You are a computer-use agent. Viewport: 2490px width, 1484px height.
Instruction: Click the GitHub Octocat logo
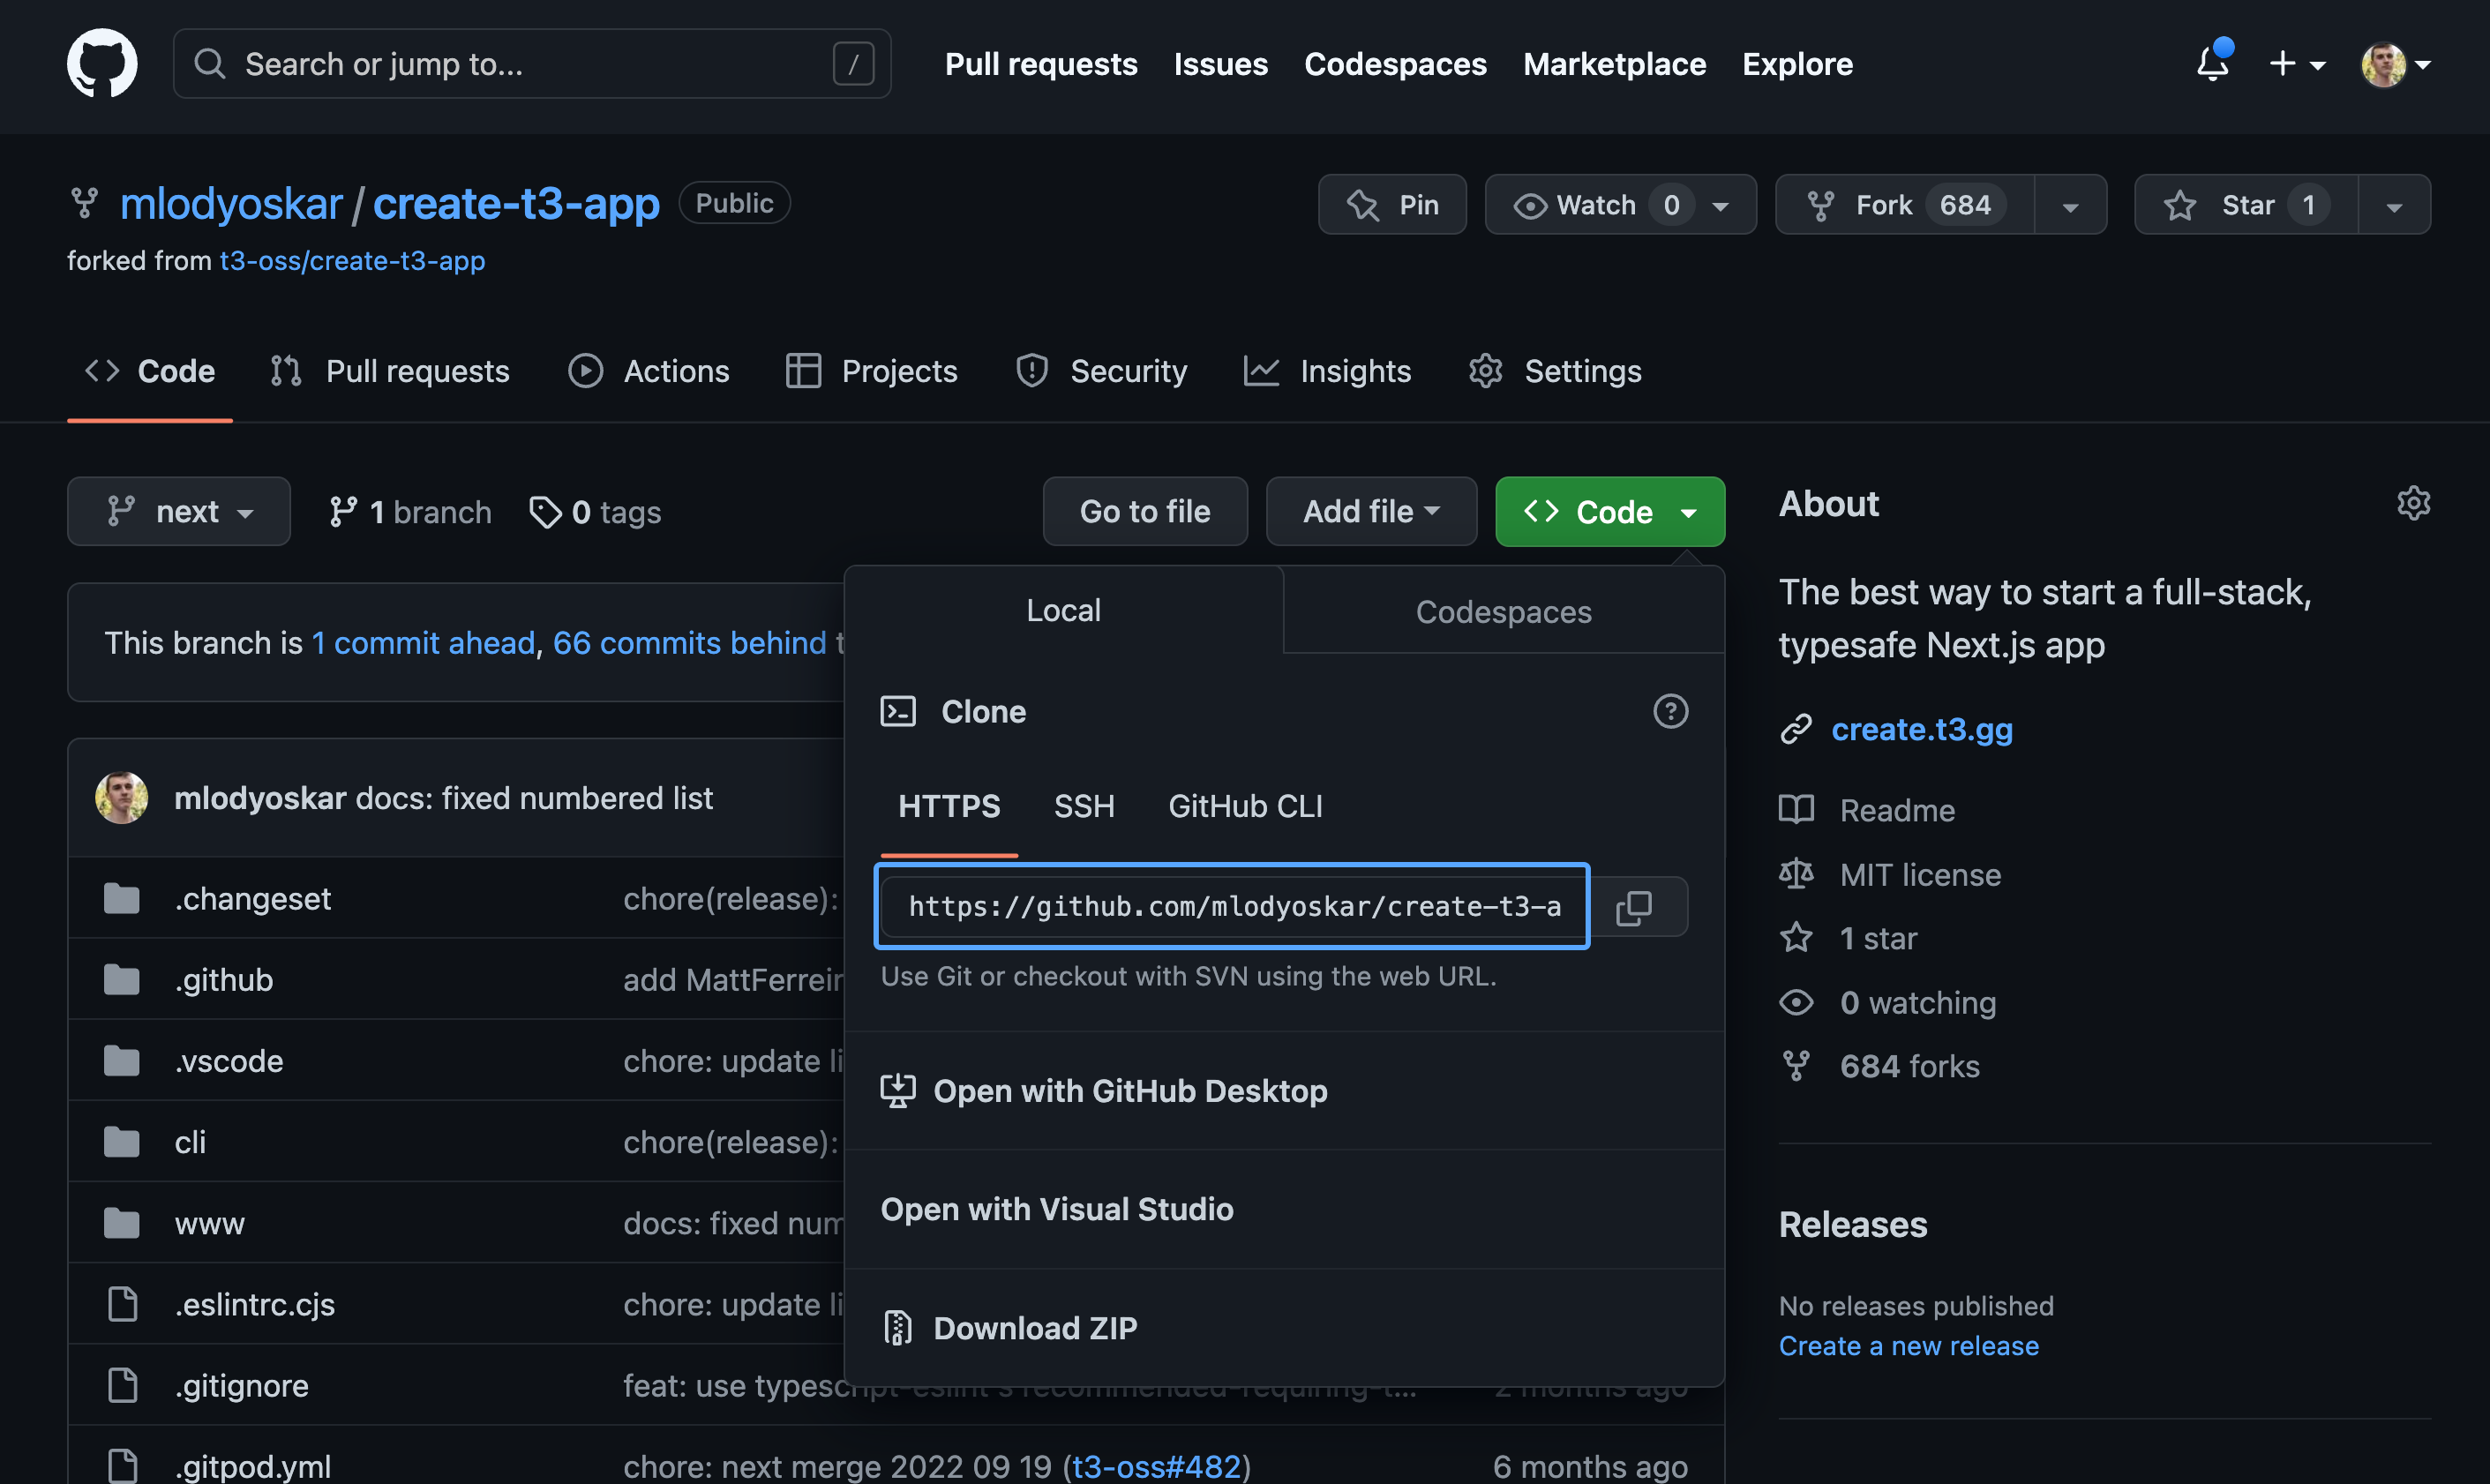click(102, 63)
